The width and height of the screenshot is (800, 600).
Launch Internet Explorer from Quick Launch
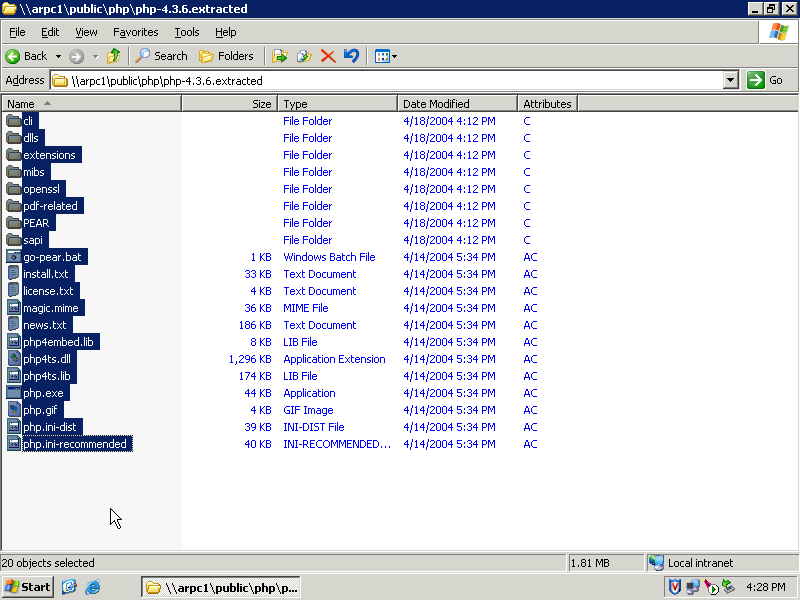coord(93,587)
